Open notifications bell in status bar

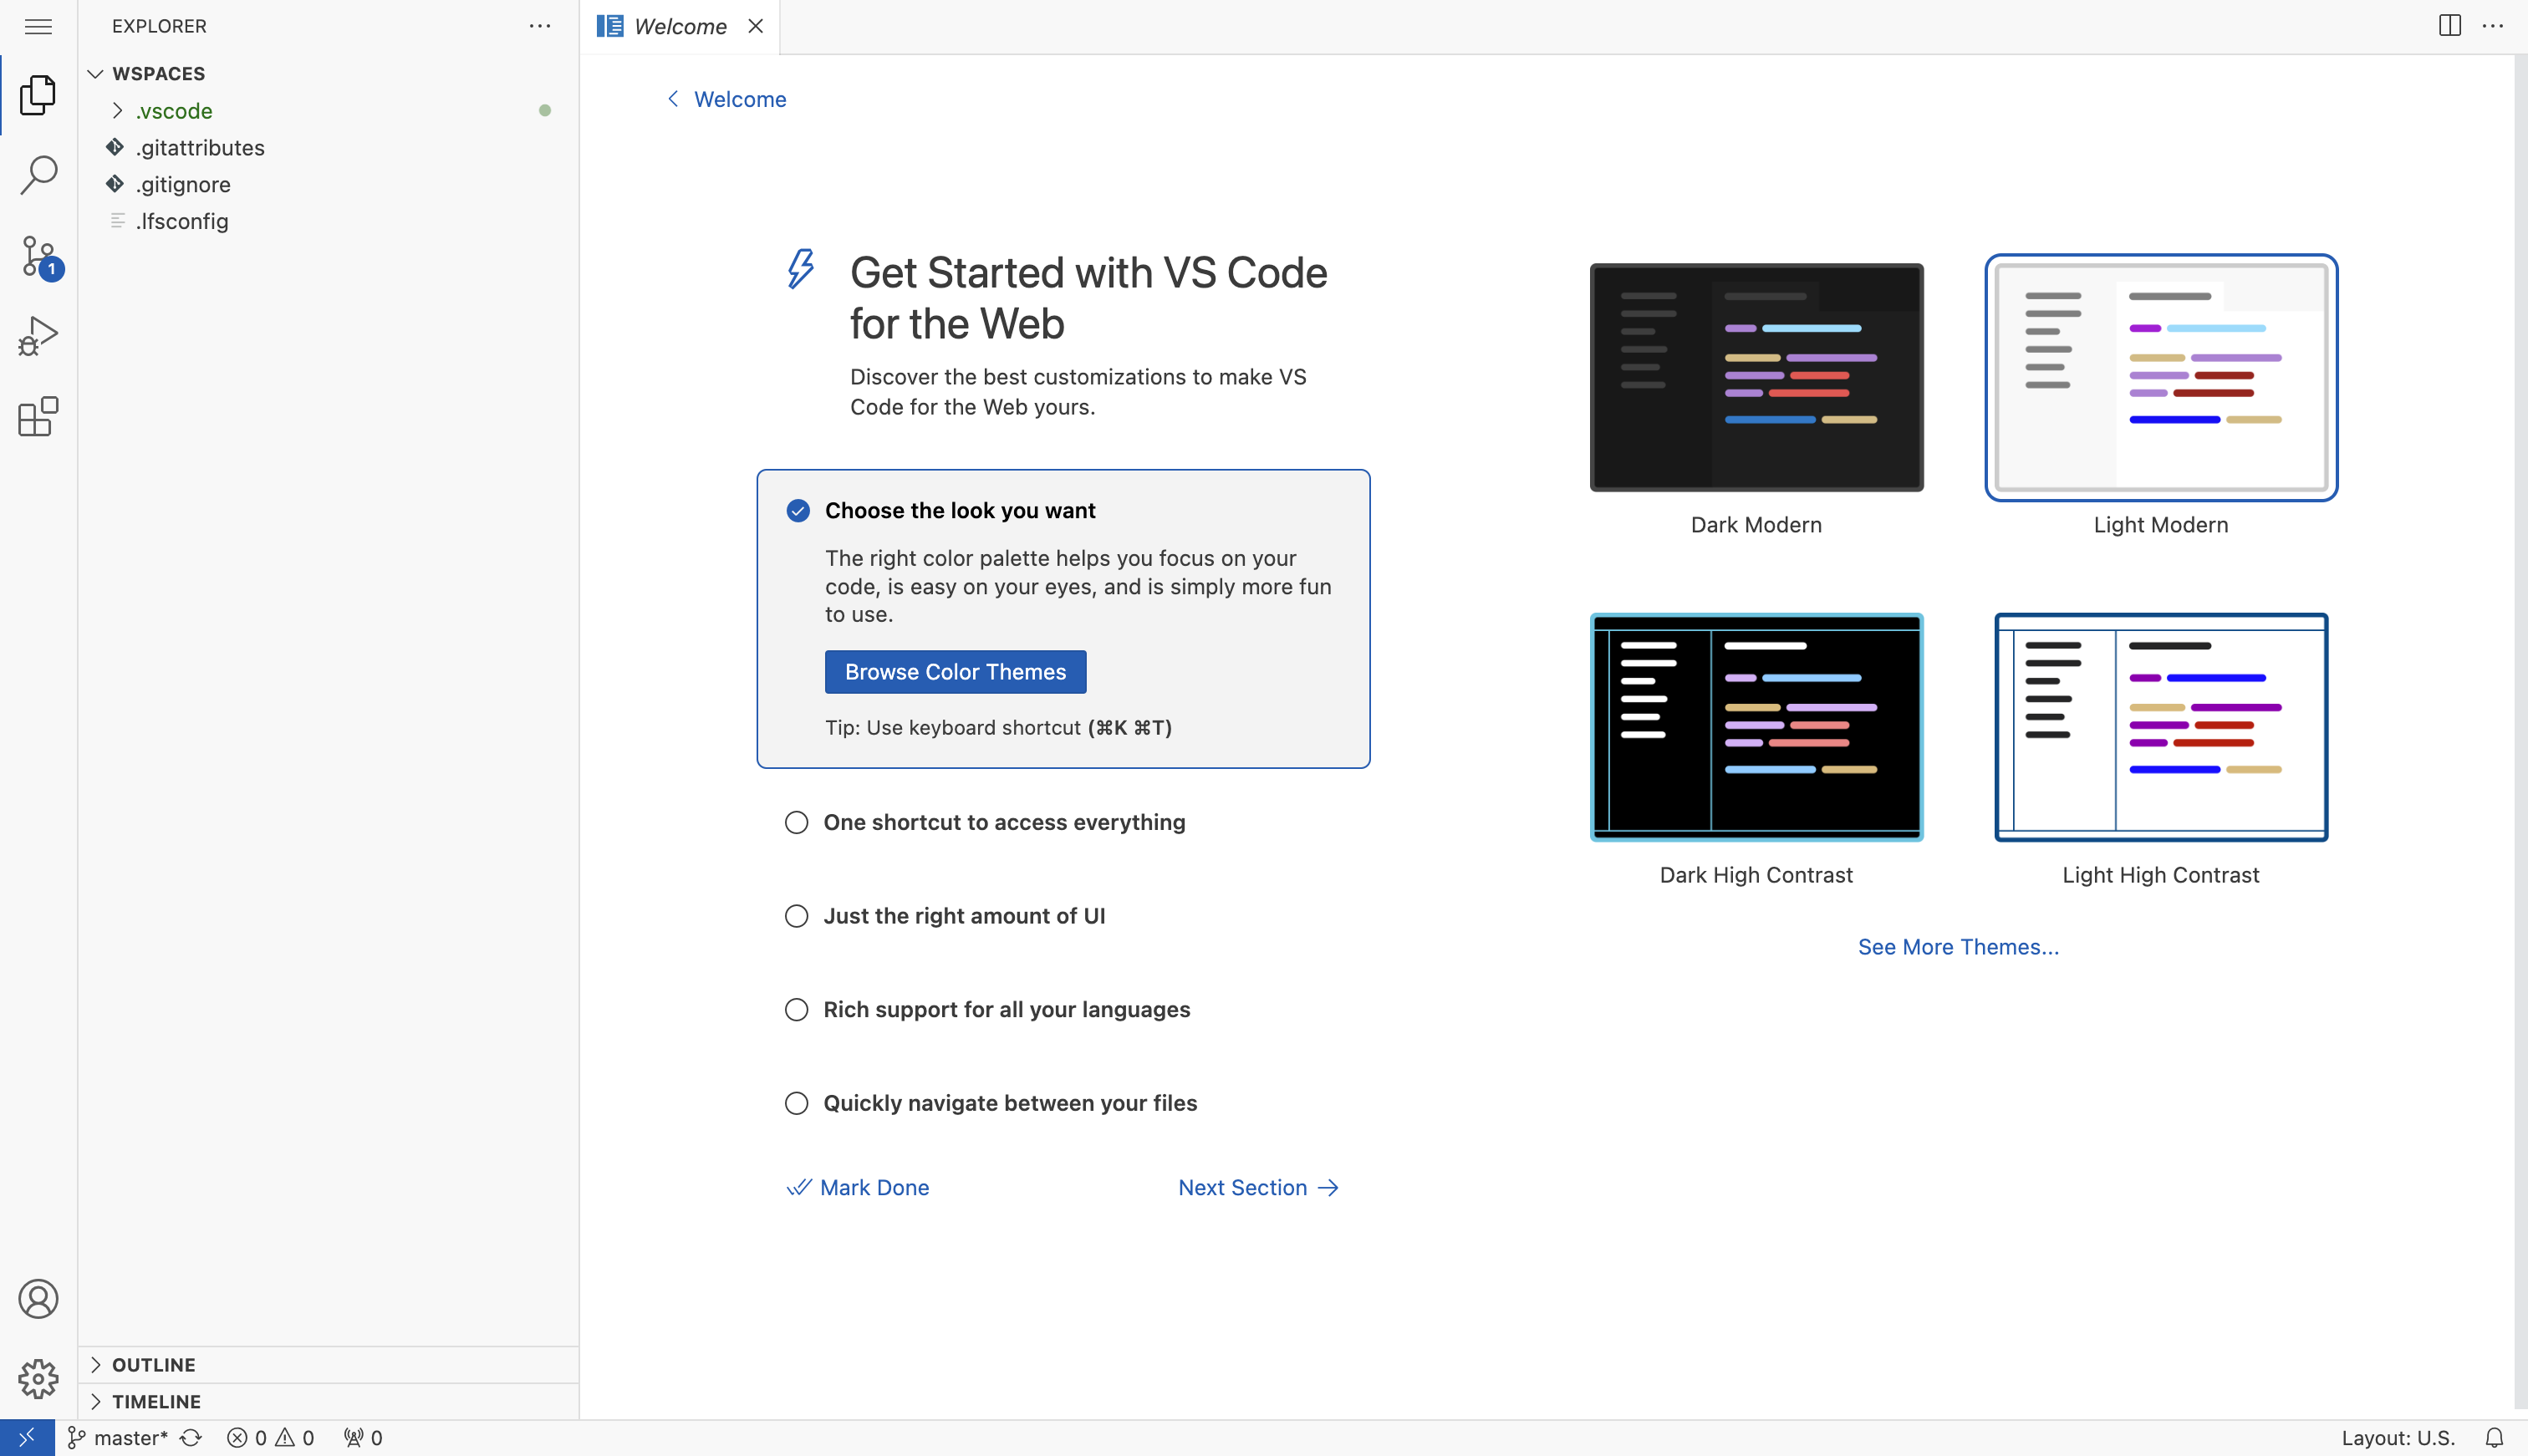2494,1437
